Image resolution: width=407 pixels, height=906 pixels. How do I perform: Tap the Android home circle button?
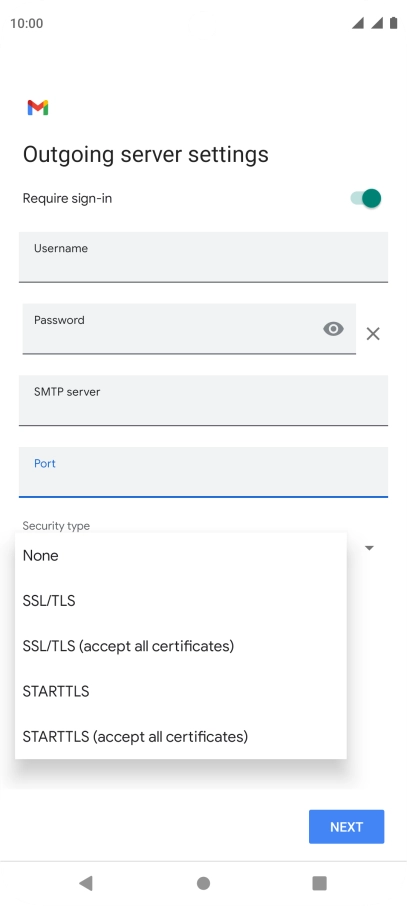click(204, 883)
